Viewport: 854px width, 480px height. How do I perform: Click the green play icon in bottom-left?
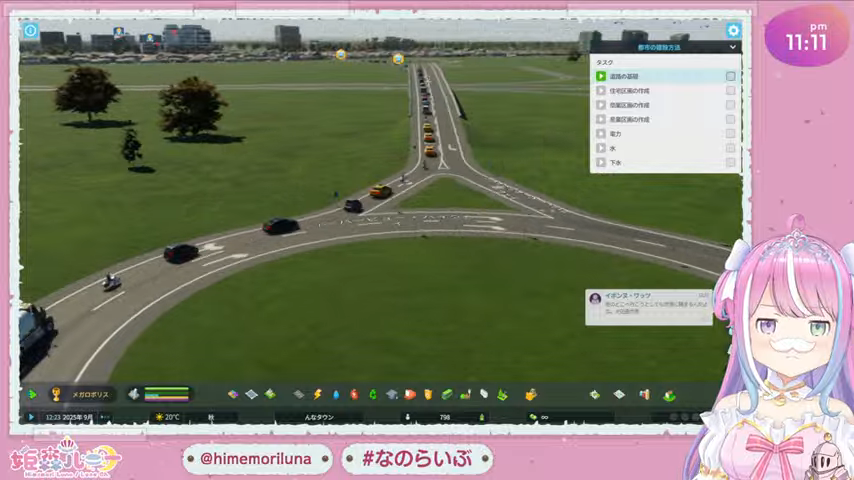(x=32, y=394)
